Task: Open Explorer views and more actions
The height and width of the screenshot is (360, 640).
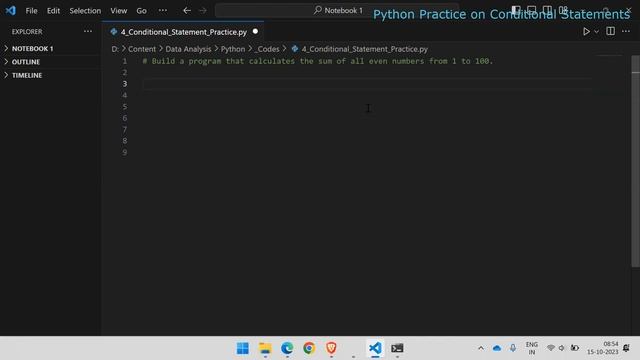Action: 88,31
